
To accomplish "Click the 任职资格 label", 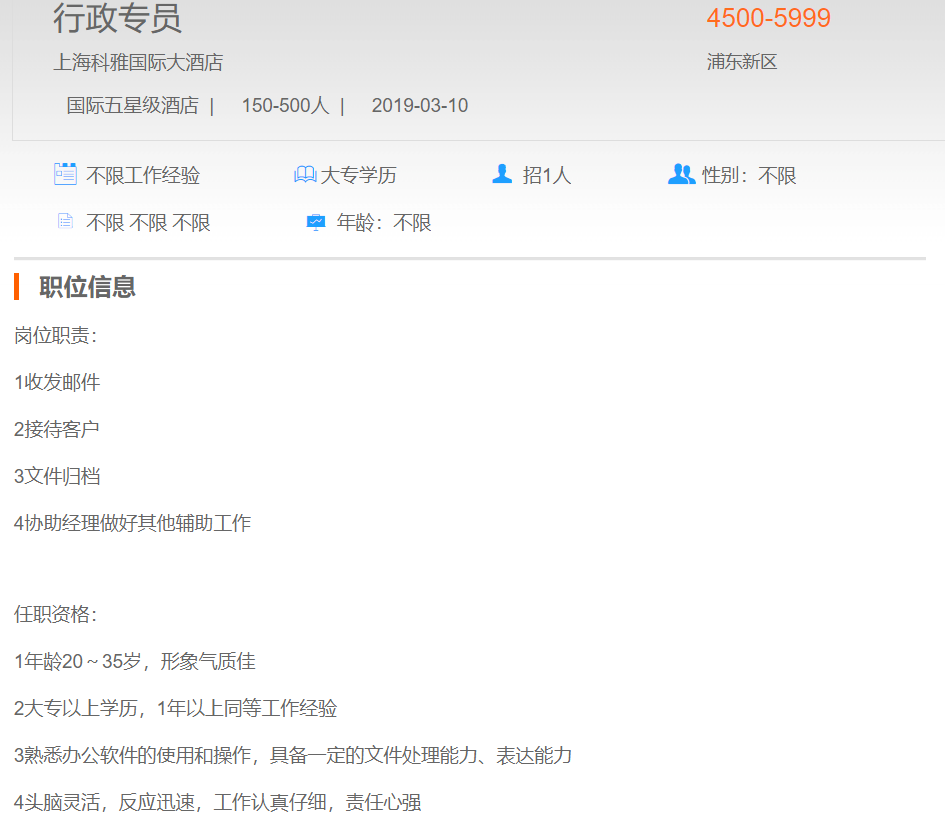I will [x=56, y=614].
